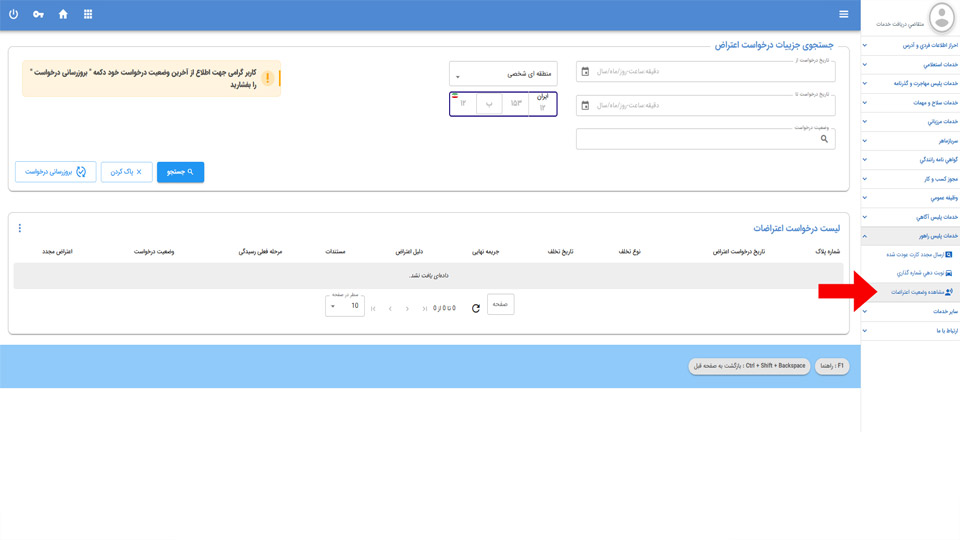Select 'نوبت دهی شماره گذاری' in sidebar
Viewport: 960px width, 540px height.
click(x=910, y=272)
